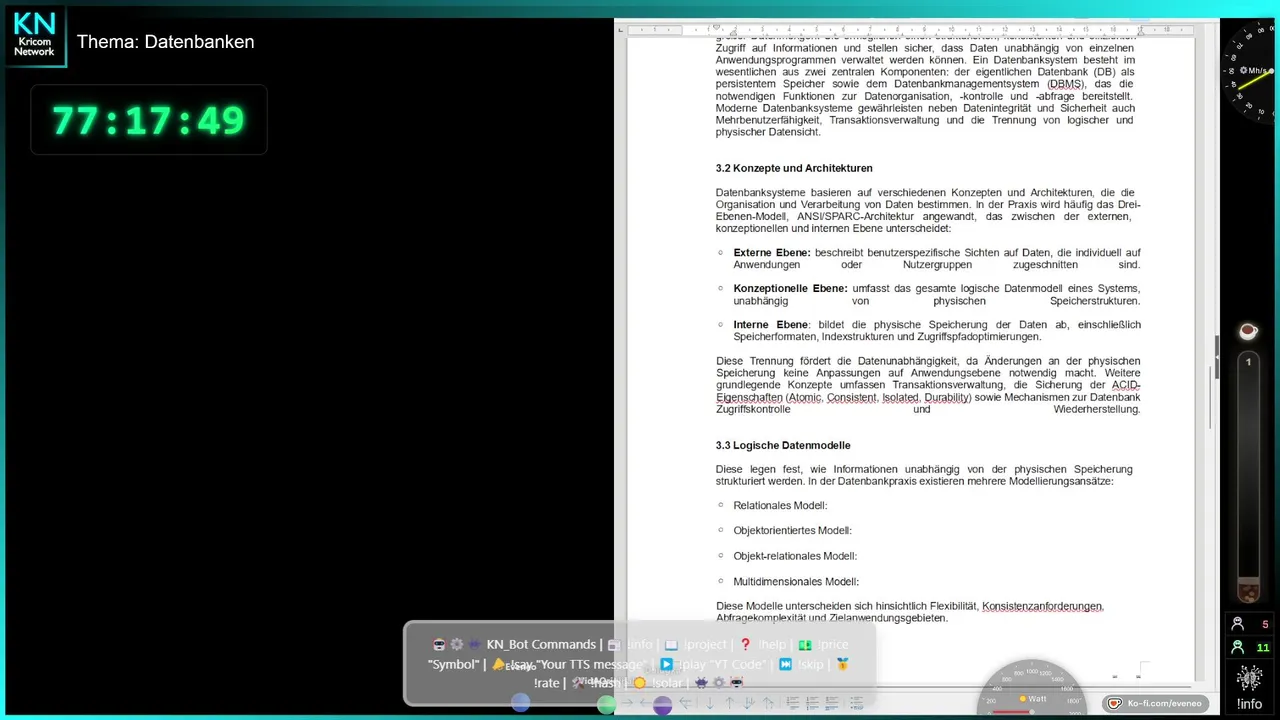Click the Mh/s hashrate gauge
The height and width of the screenshot is (720, 1280).
(x=1250, y=72)
